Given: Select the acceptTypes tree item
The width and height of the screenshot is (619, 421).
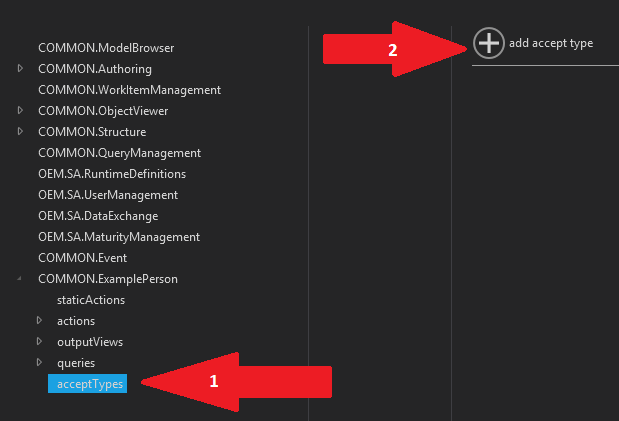Looking at the screenshot, I should click(x=87, y=383).
